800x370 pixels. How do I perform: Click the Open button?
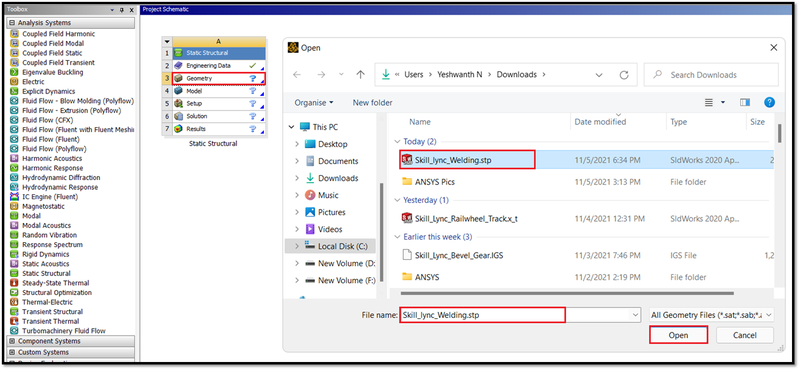(x=678, y=335)
